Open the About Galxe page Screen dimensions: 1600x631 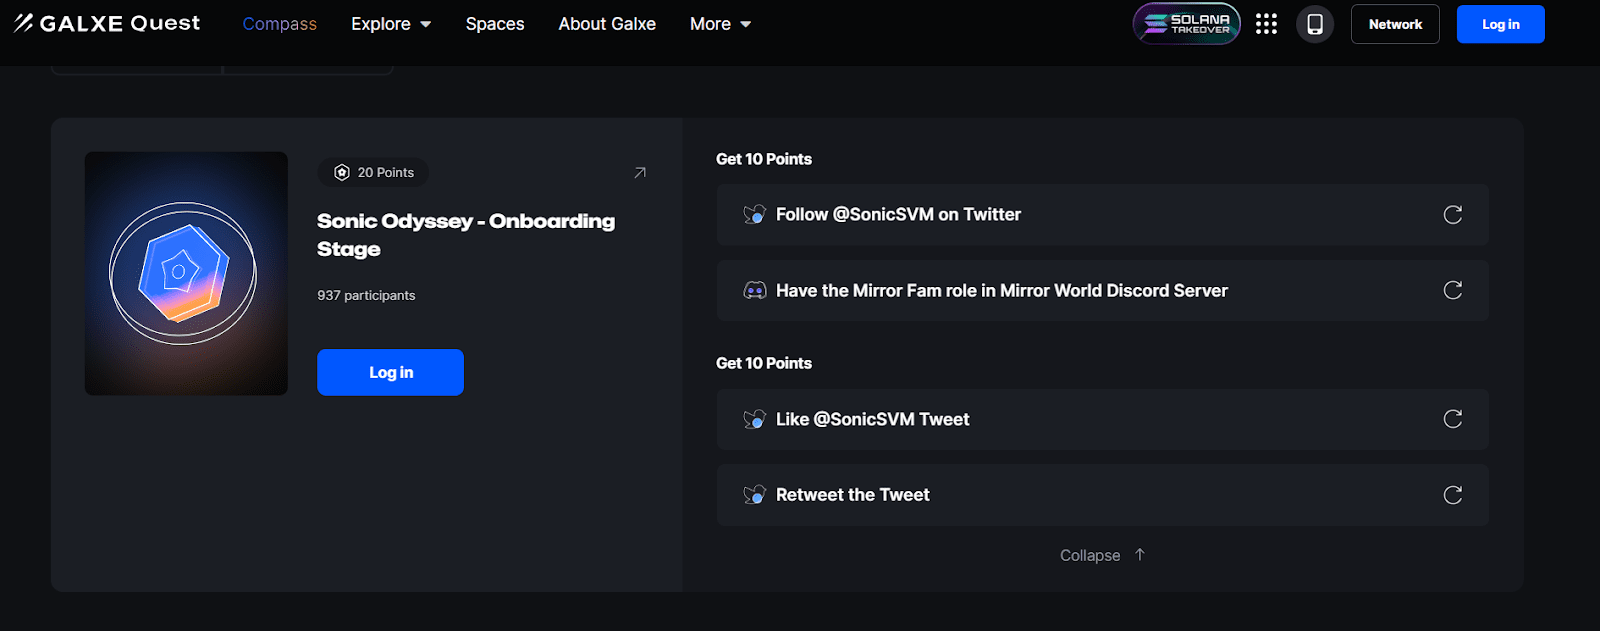point(607,24)
